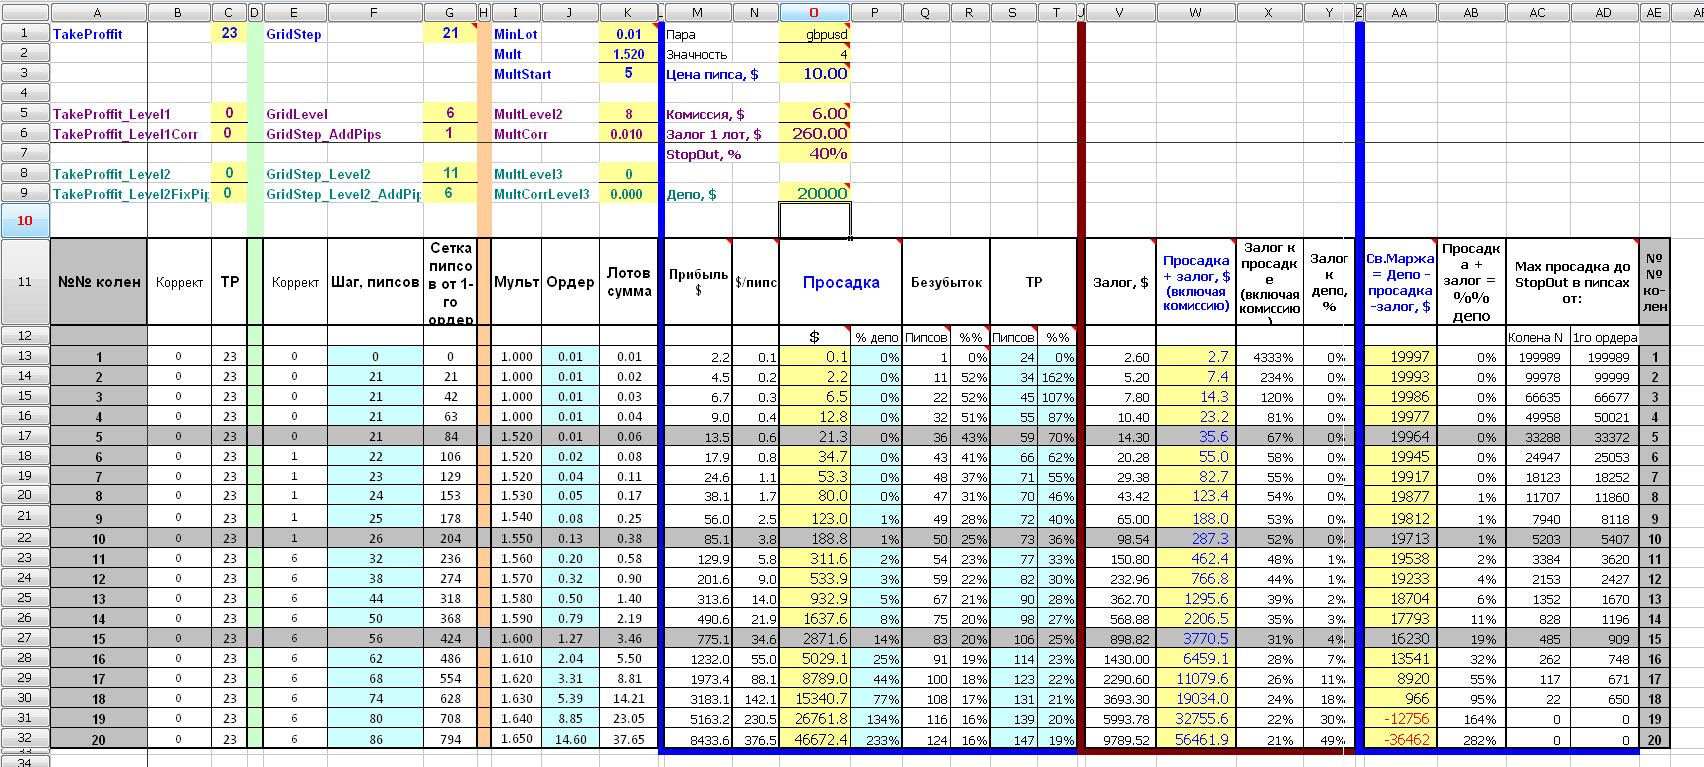
Task: Click row header 27
Action: point(24,637)
